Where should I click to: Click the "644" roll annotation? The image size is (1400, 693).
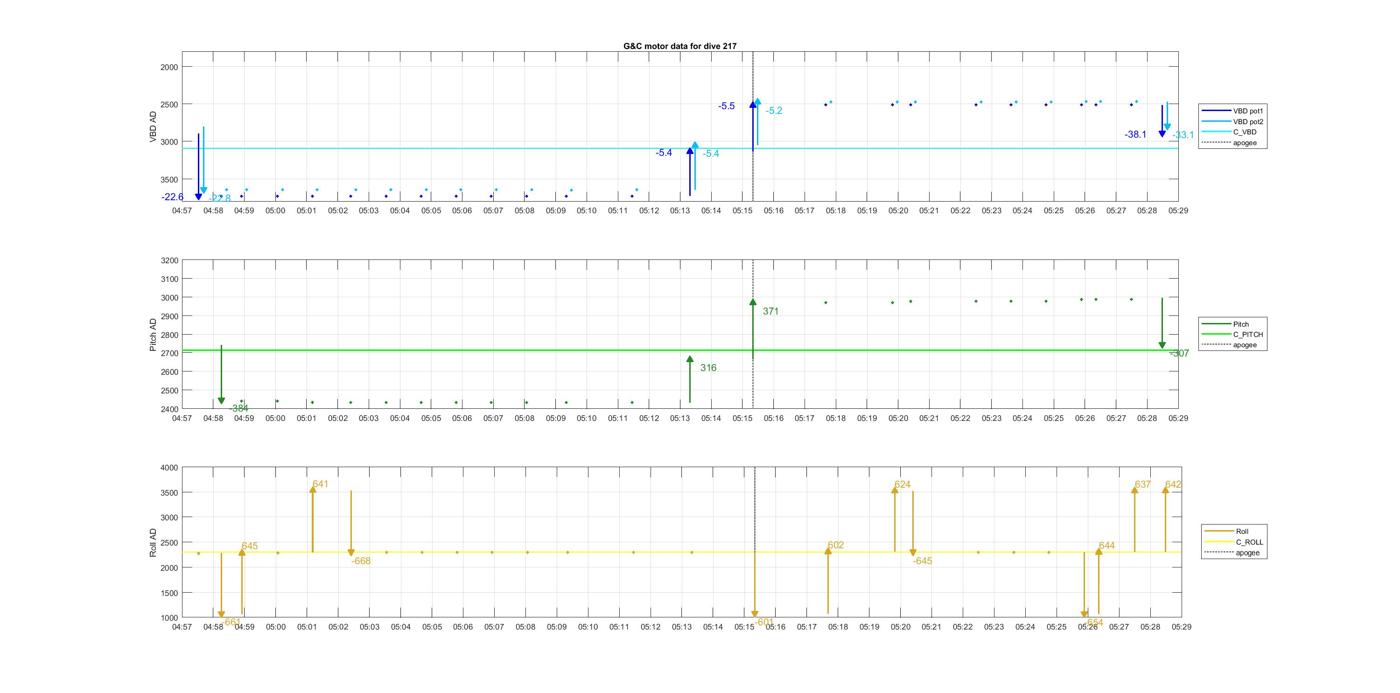point(1107,546)
